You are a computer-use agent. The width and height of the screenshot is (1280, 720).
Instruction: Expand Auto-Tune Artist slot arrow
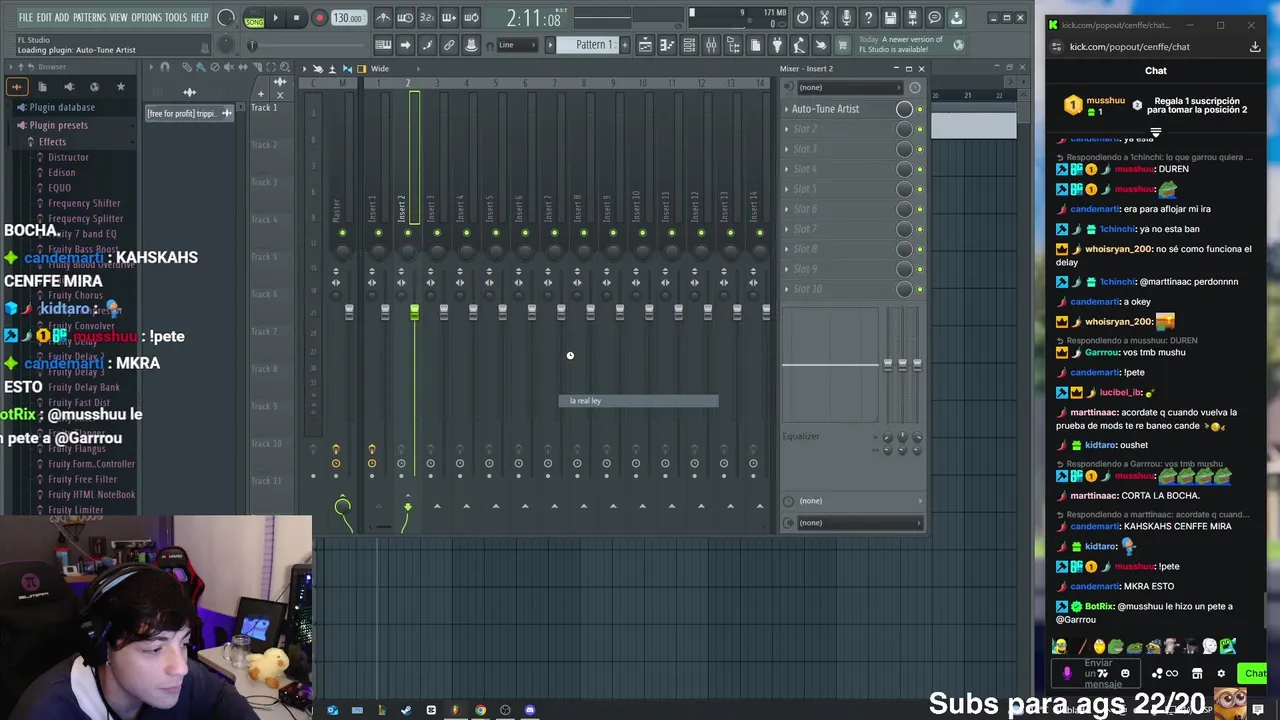click(x=786, y=109)
